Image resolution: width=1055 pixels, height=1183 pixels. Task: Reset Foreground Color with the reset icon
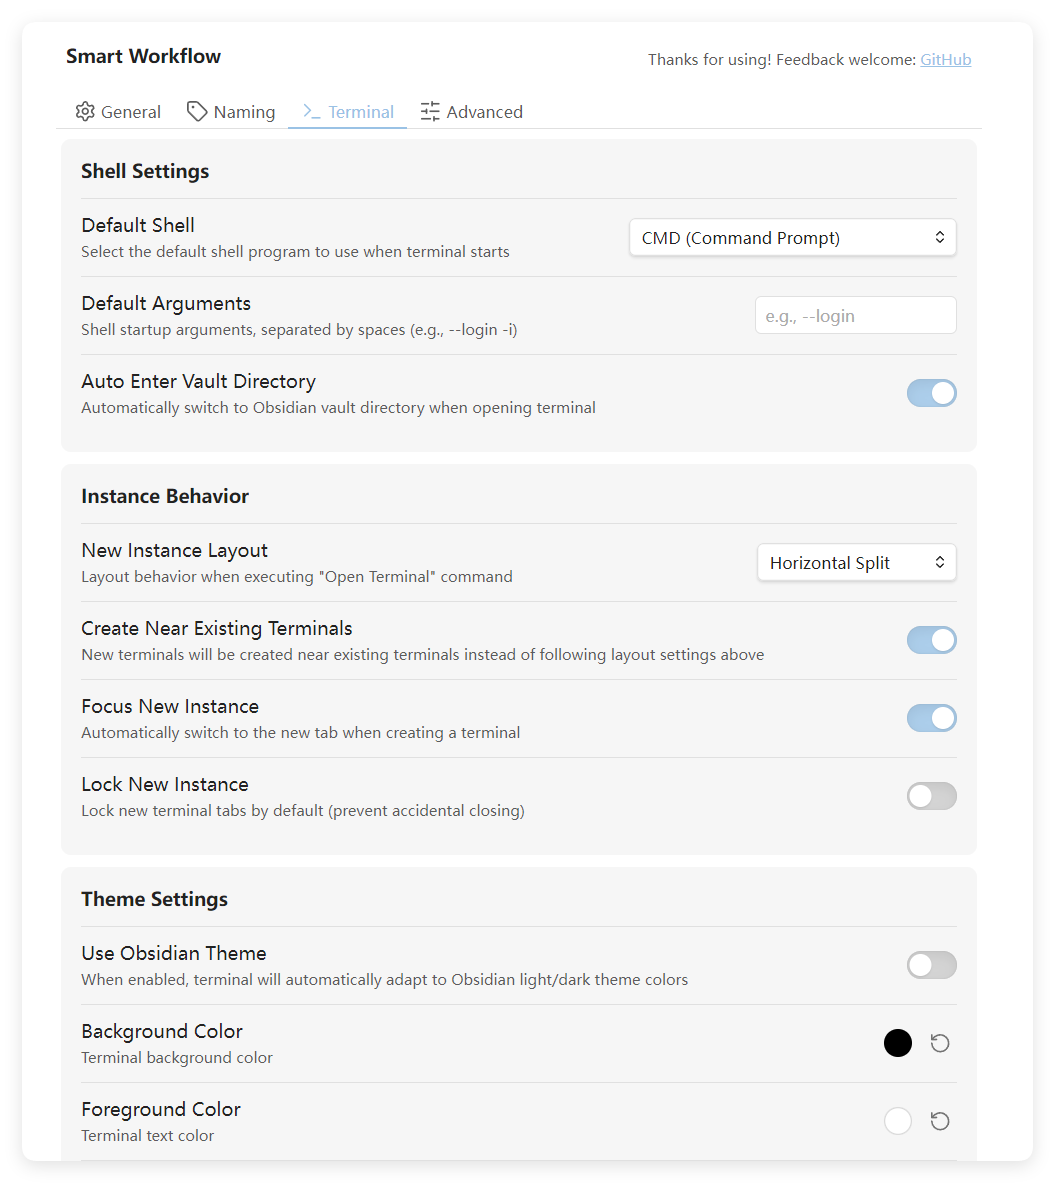point(940,1122)
